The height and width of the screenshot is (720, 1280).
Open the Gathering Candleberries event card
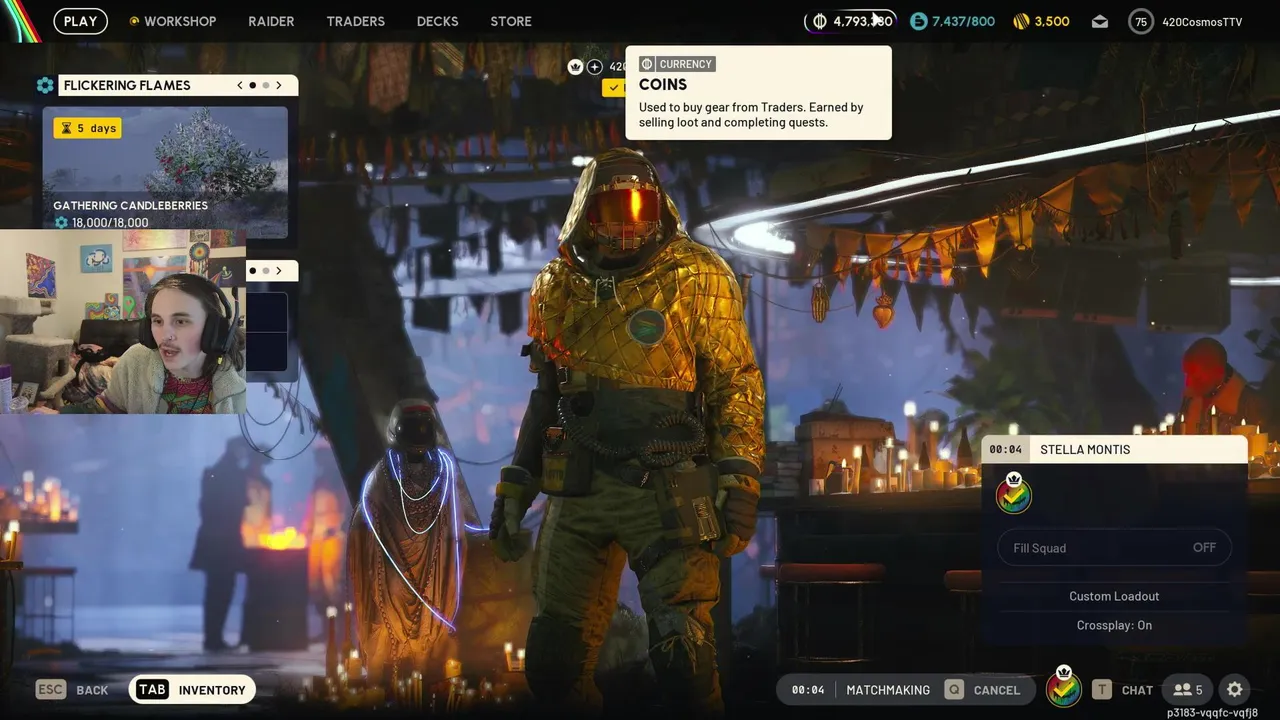coord(165,172)
